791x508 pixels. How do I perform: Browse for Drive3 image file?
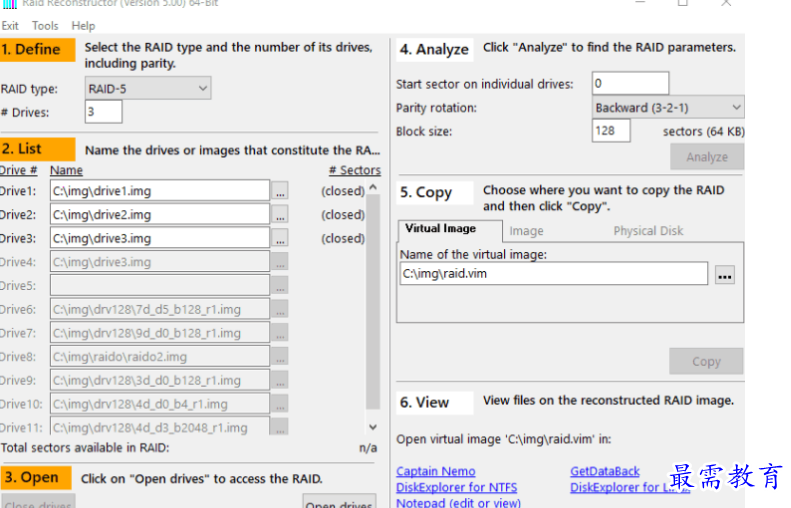click(x=280, y=239)
